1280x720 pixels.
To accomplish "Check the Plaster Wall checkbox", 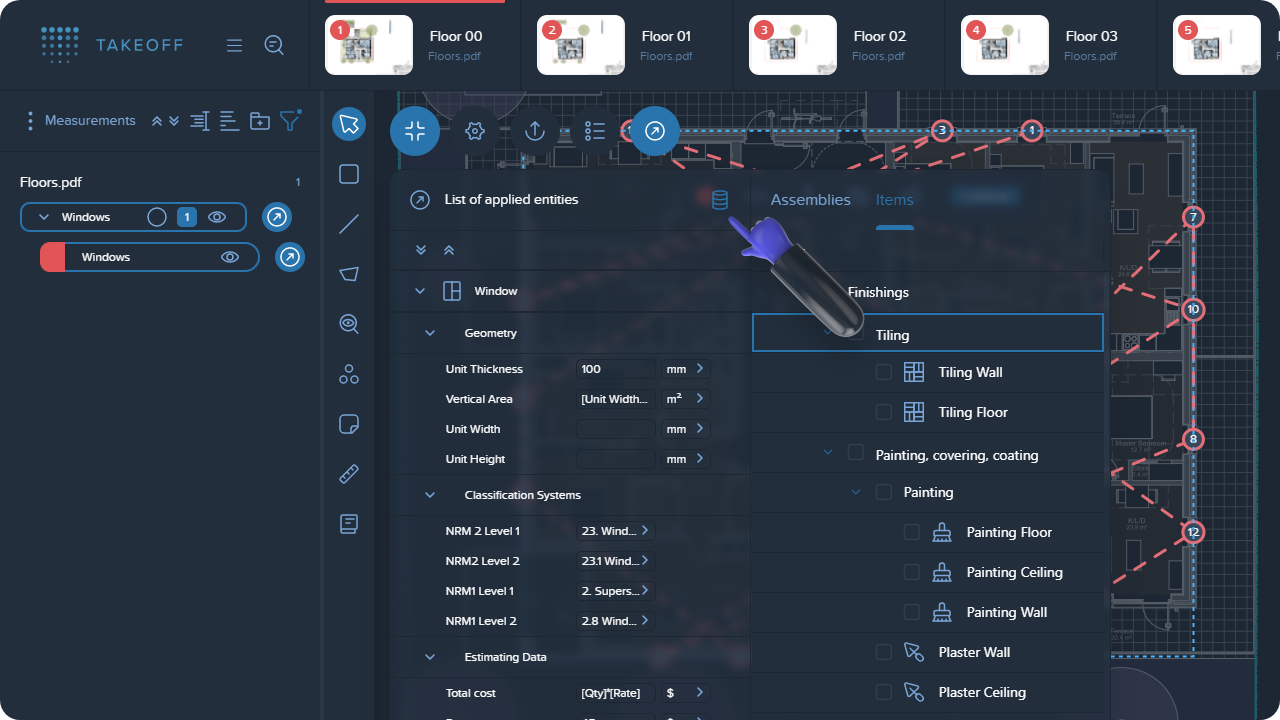I will tap(884, 652).
